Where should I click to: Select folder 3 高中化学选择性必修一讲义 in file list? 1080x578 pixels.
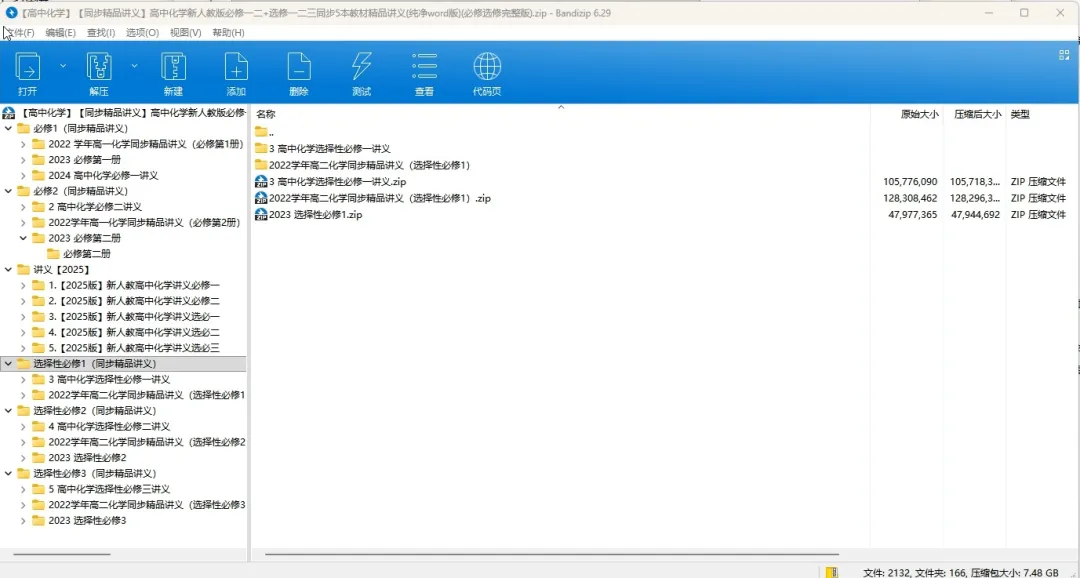coord(323,149)
